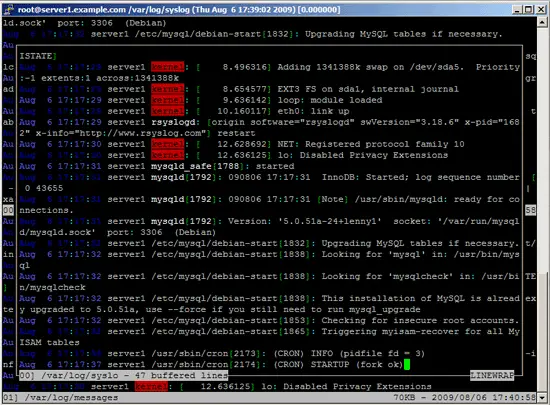Click the 'This installation of MySQL is alread' line

[269, 298]
